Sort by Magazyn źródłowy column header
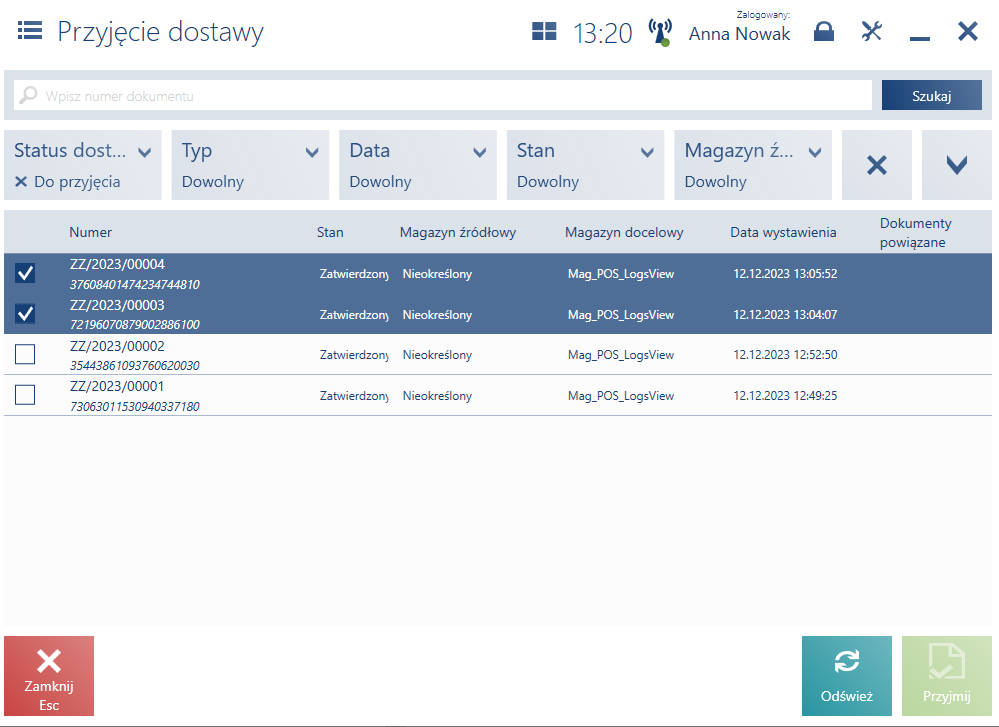The image size is (999, 727). 457,233
